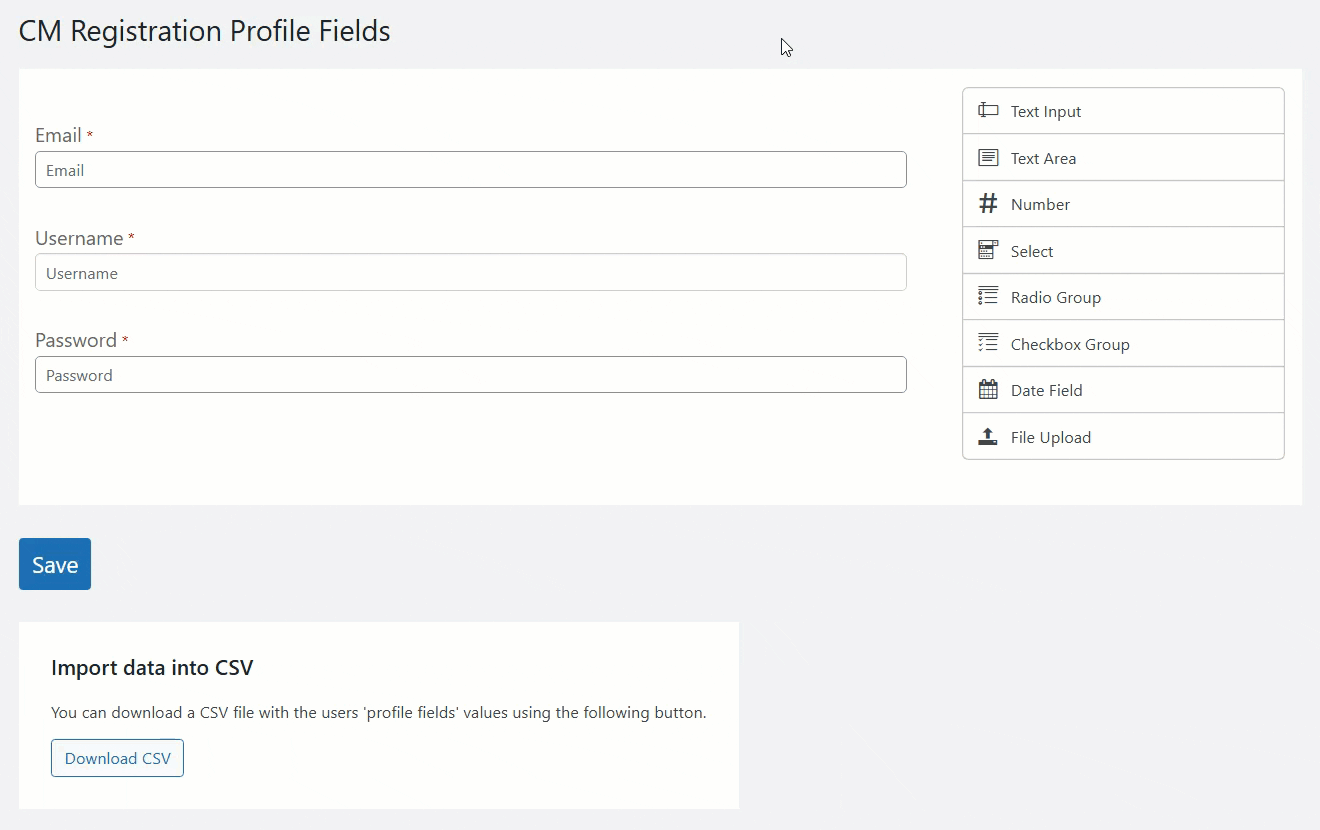
Task: Click the Radio Group list icon
Action: click(988, 297)
